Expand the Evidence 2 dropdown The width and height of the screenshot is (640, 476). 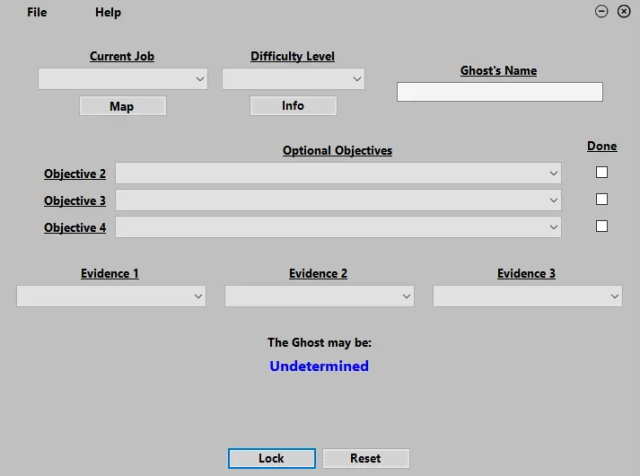tap(319, 296)
